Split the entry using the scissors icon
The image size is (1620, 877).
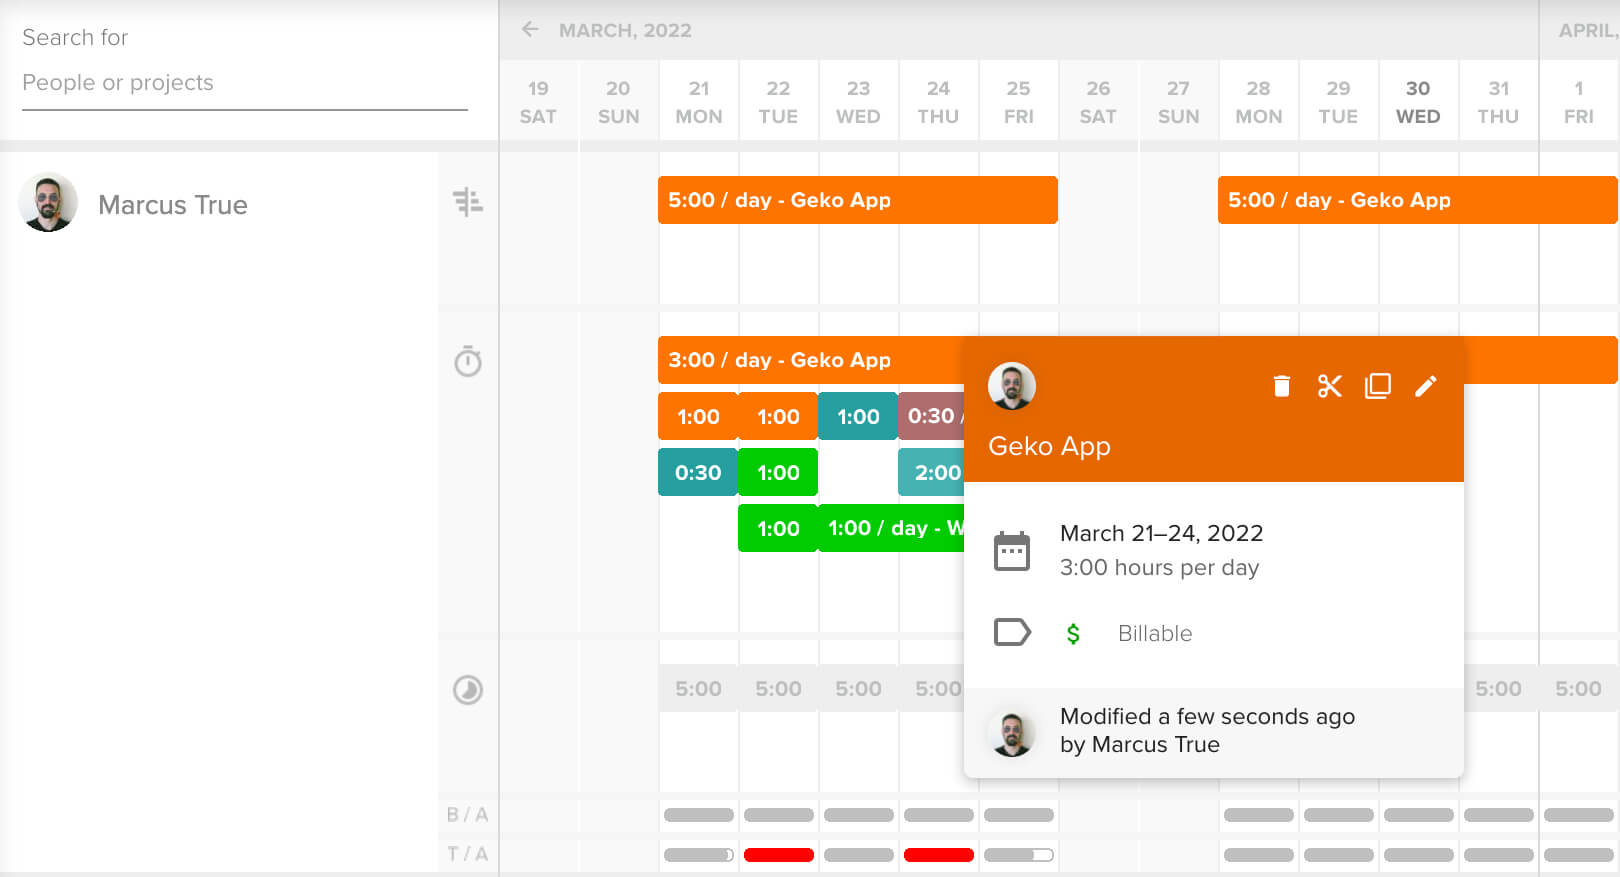pos(1329,386)
